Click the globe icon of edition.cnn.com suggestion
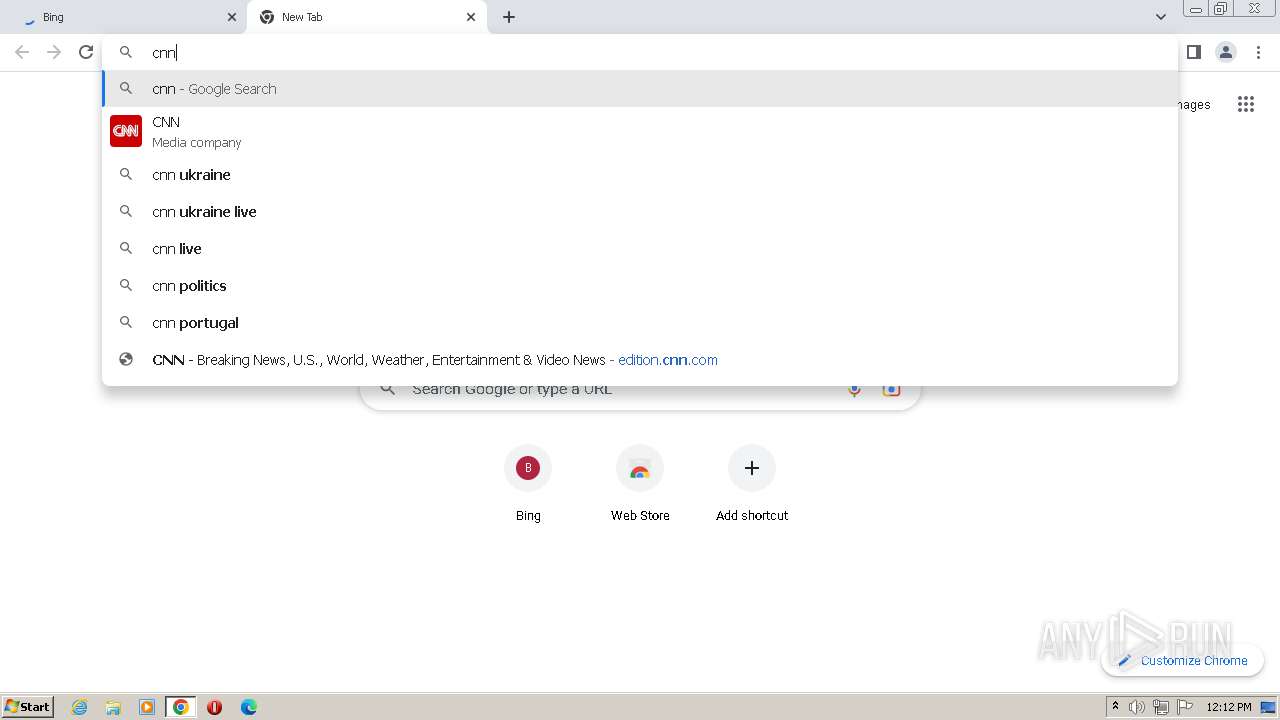This screenshot has width=1280, height=720. click(126, 360)
